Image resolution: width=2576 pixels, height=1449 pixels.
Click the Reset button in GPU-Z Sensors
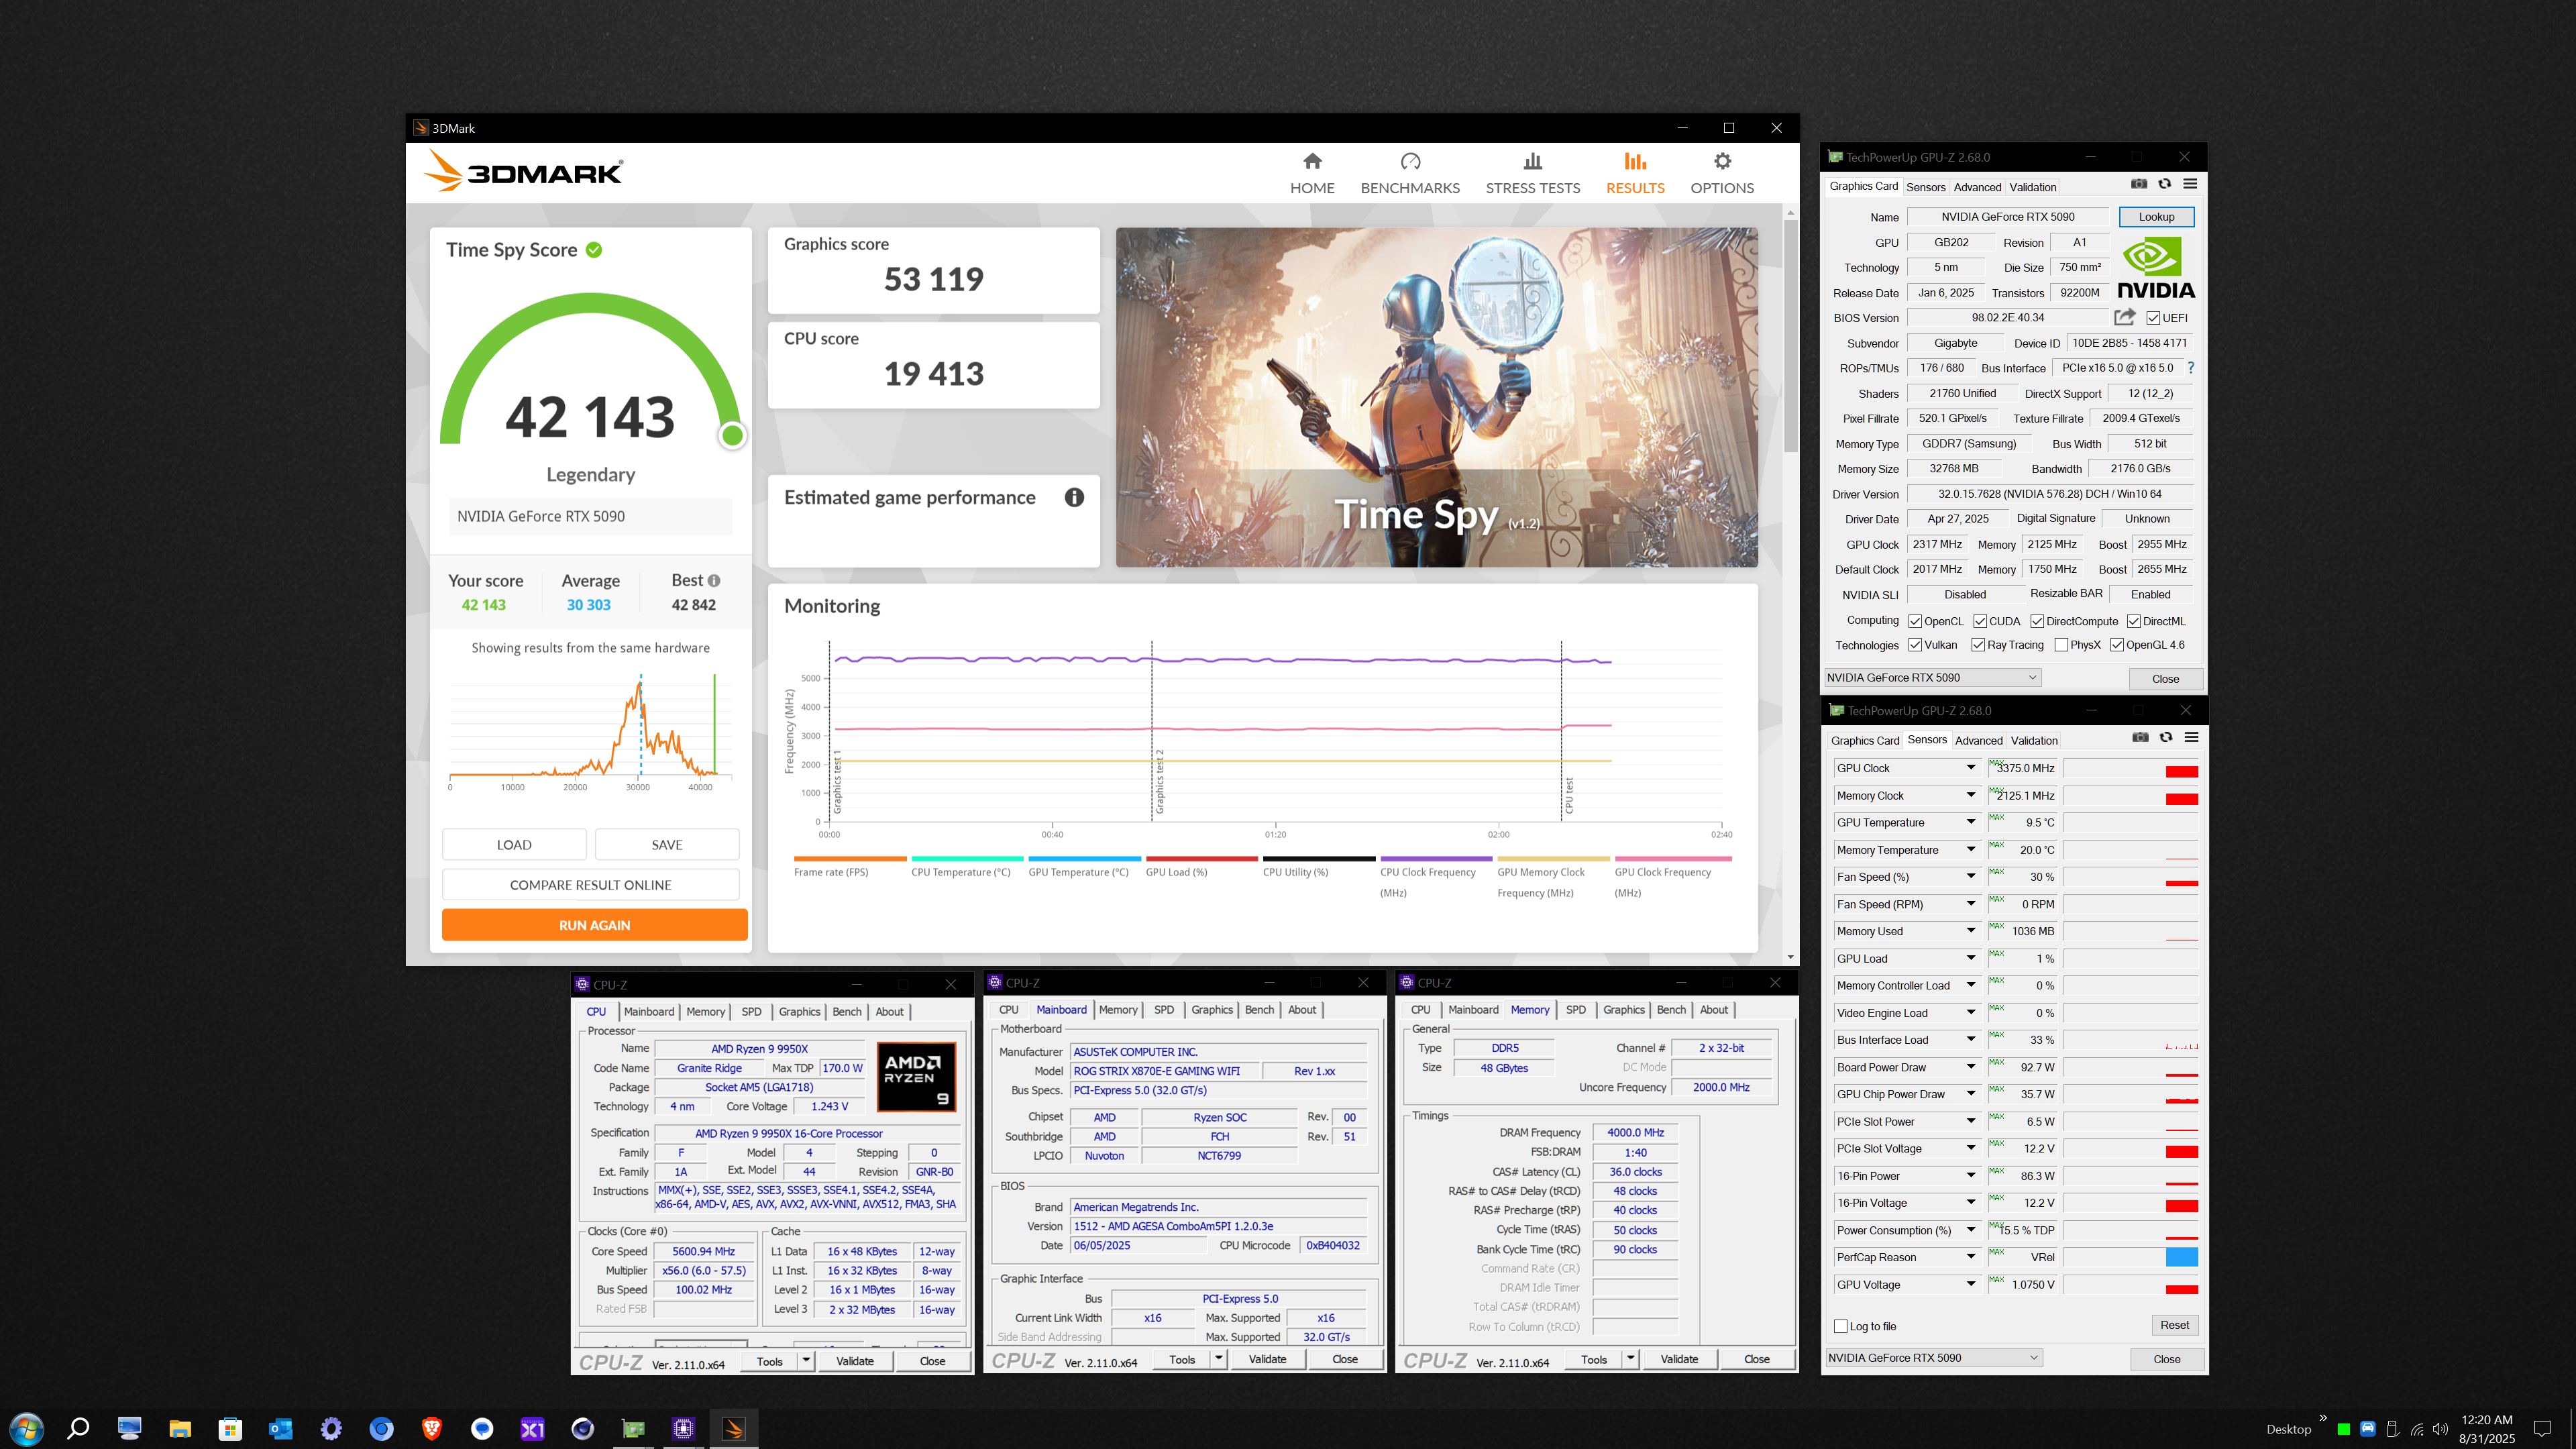pos(2174,1325)
